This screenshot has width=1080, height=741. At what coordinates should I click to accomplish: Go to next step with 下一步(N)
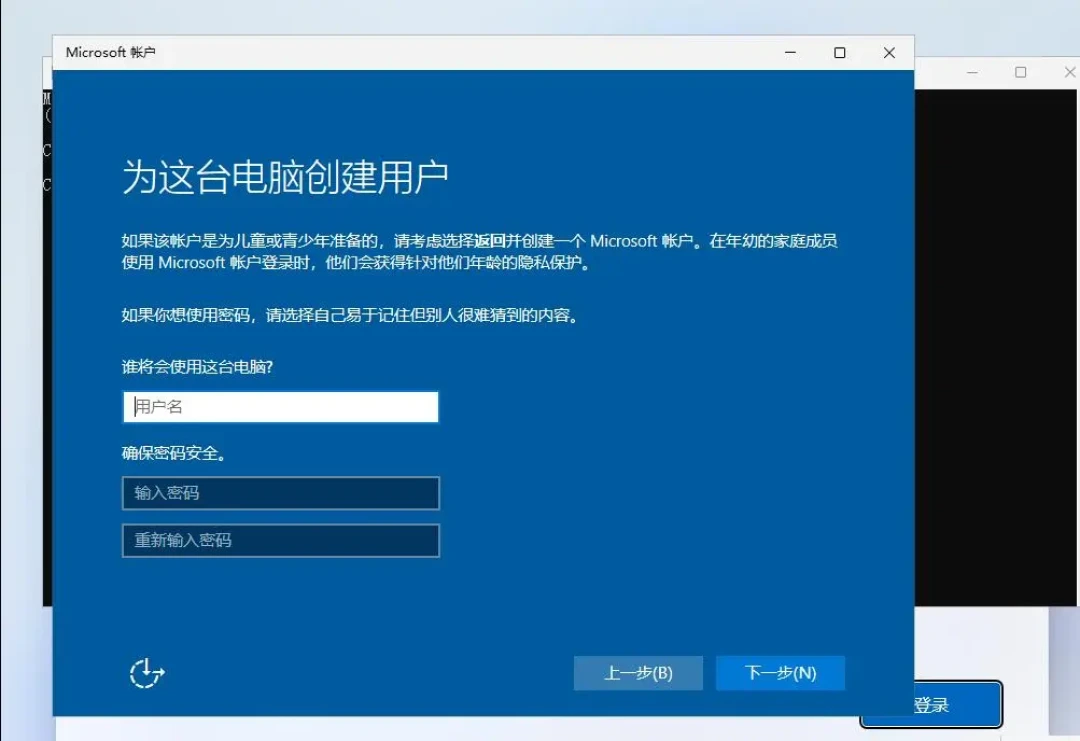[x=780, y=673]
